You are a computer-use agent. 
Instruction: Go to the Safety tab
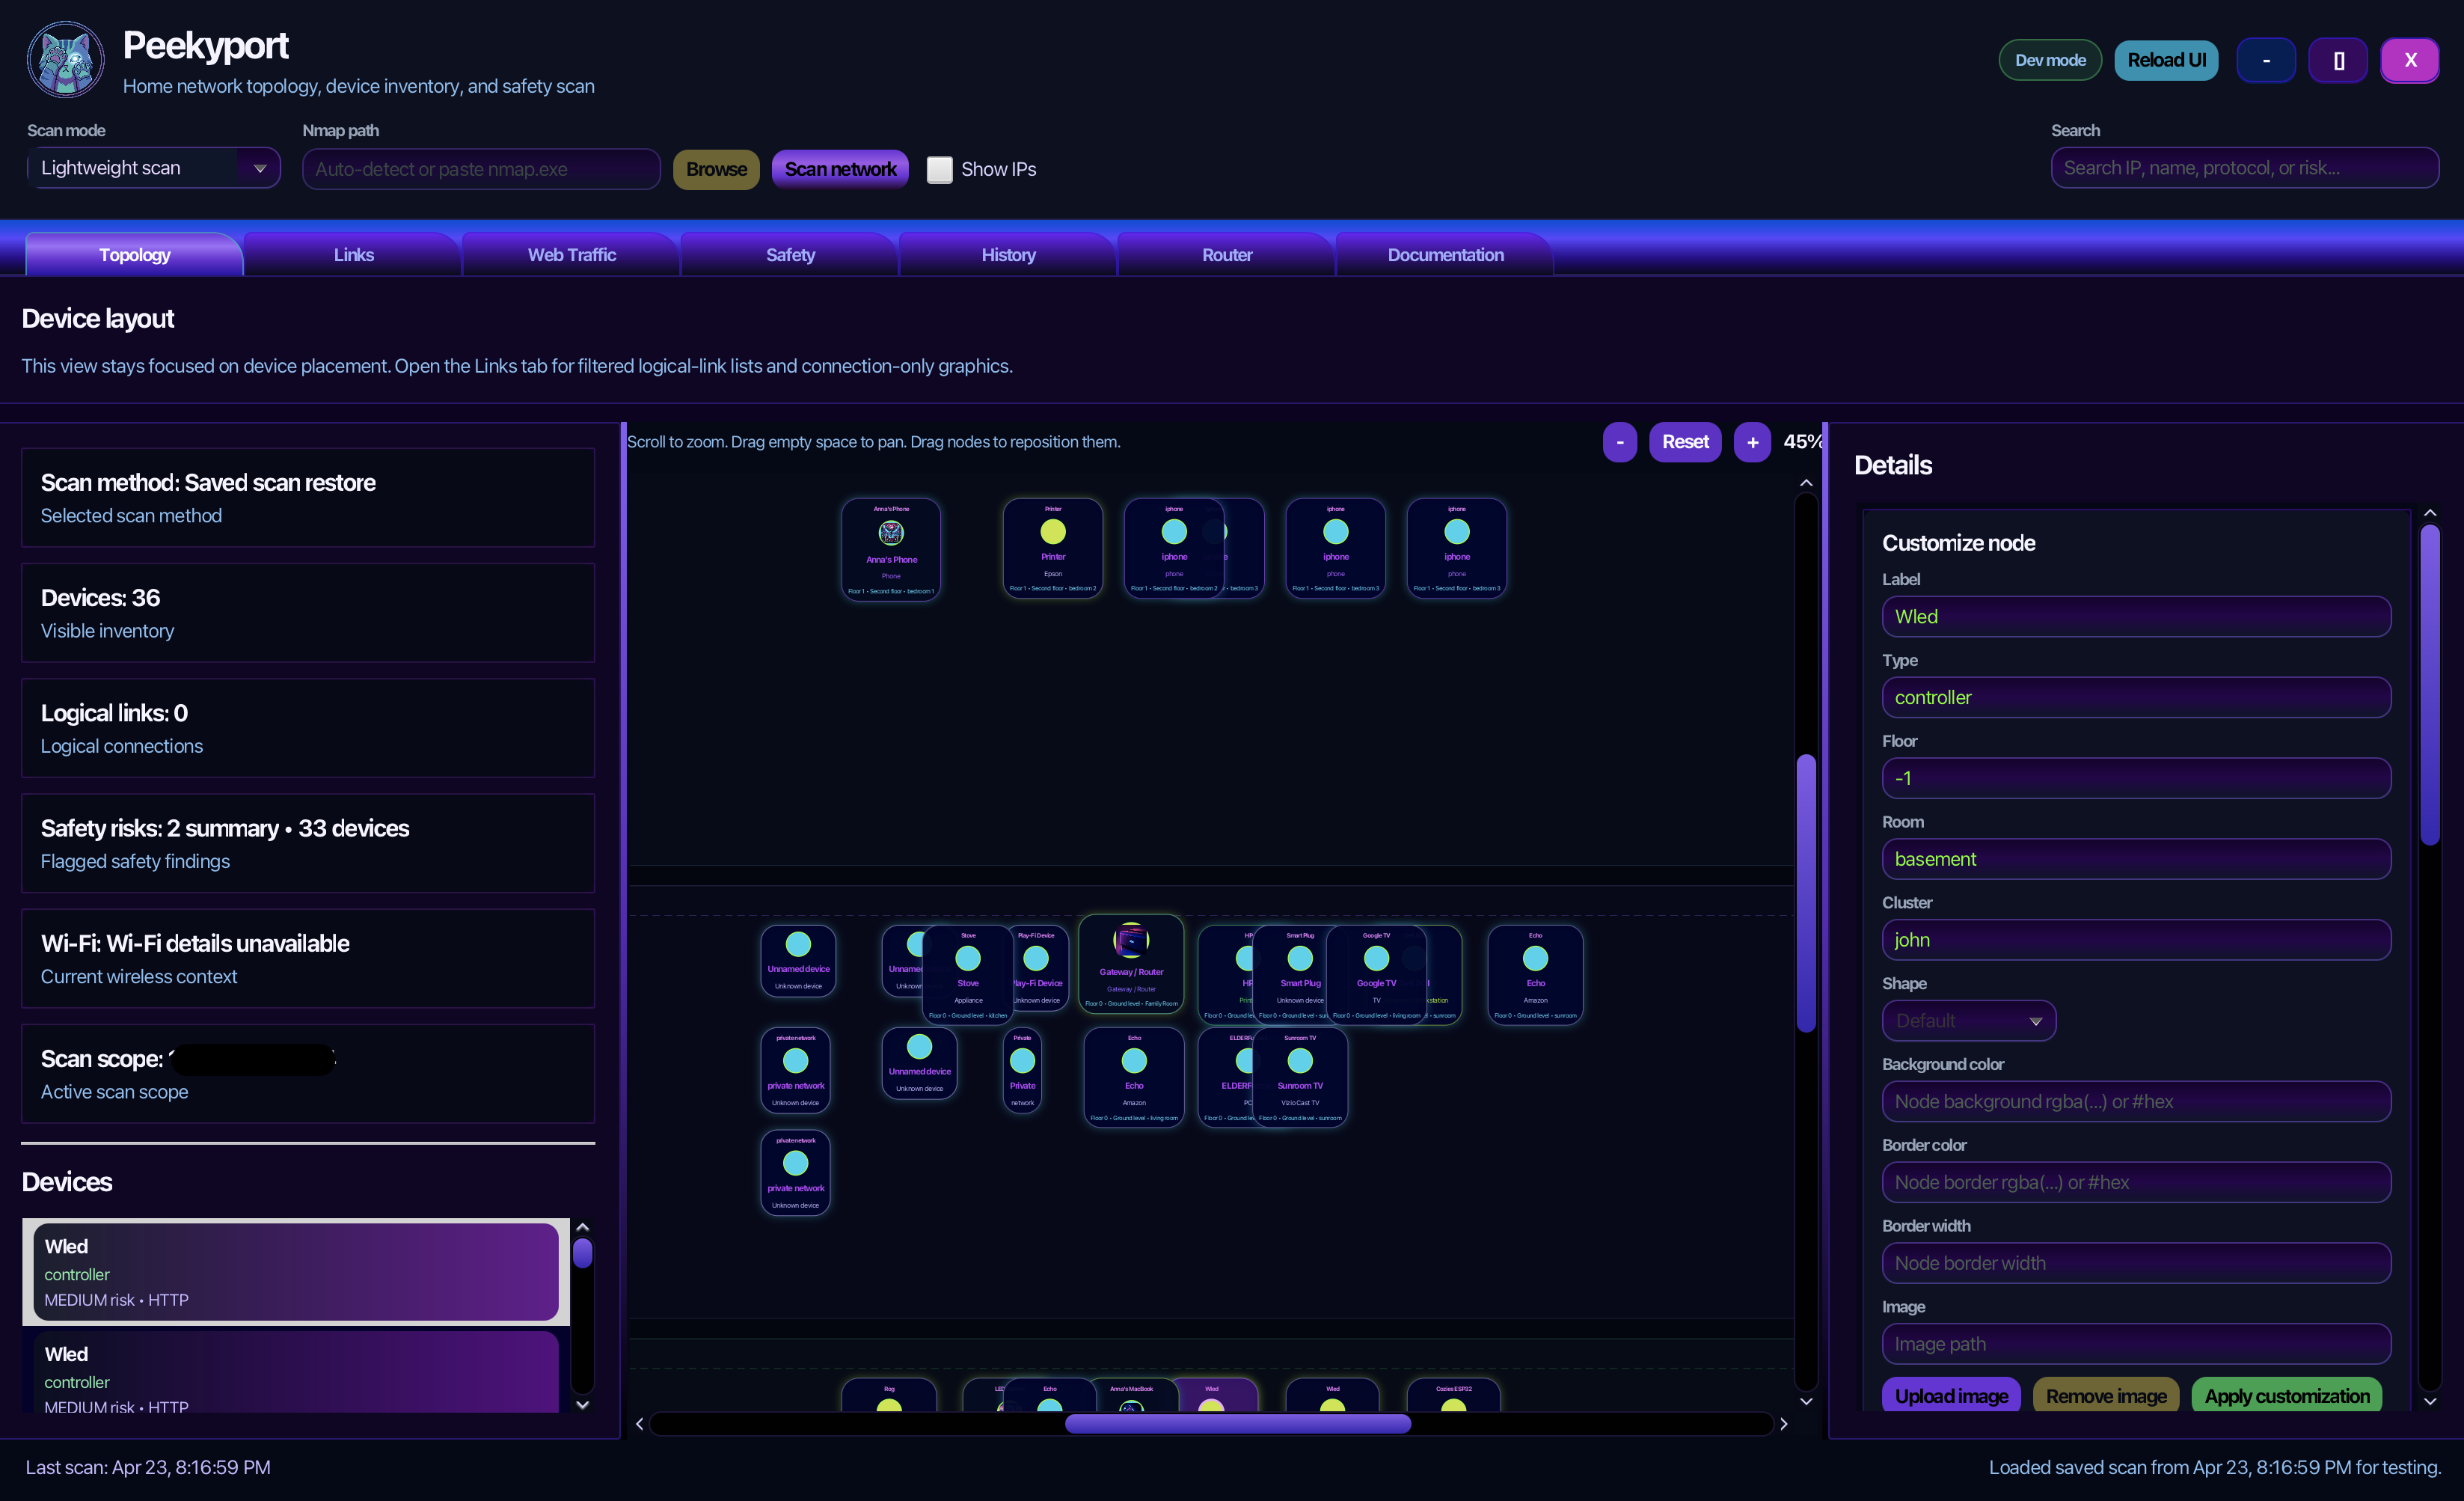790,254
